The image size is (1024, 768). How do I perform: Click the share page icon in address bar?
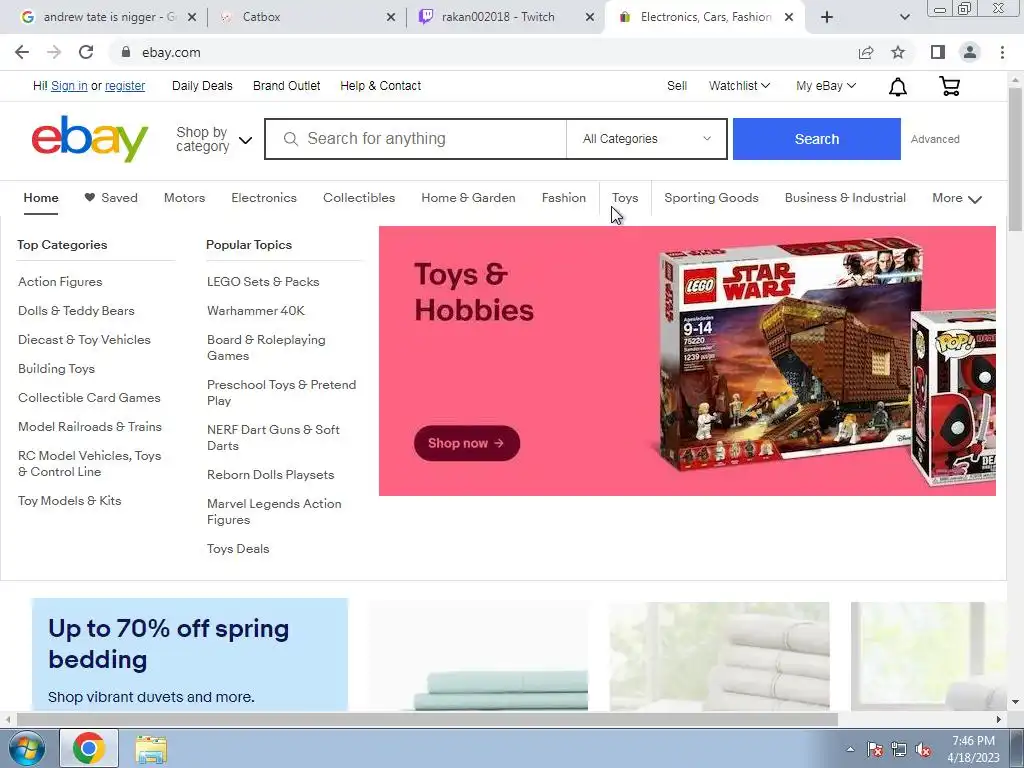coord(866,52)
